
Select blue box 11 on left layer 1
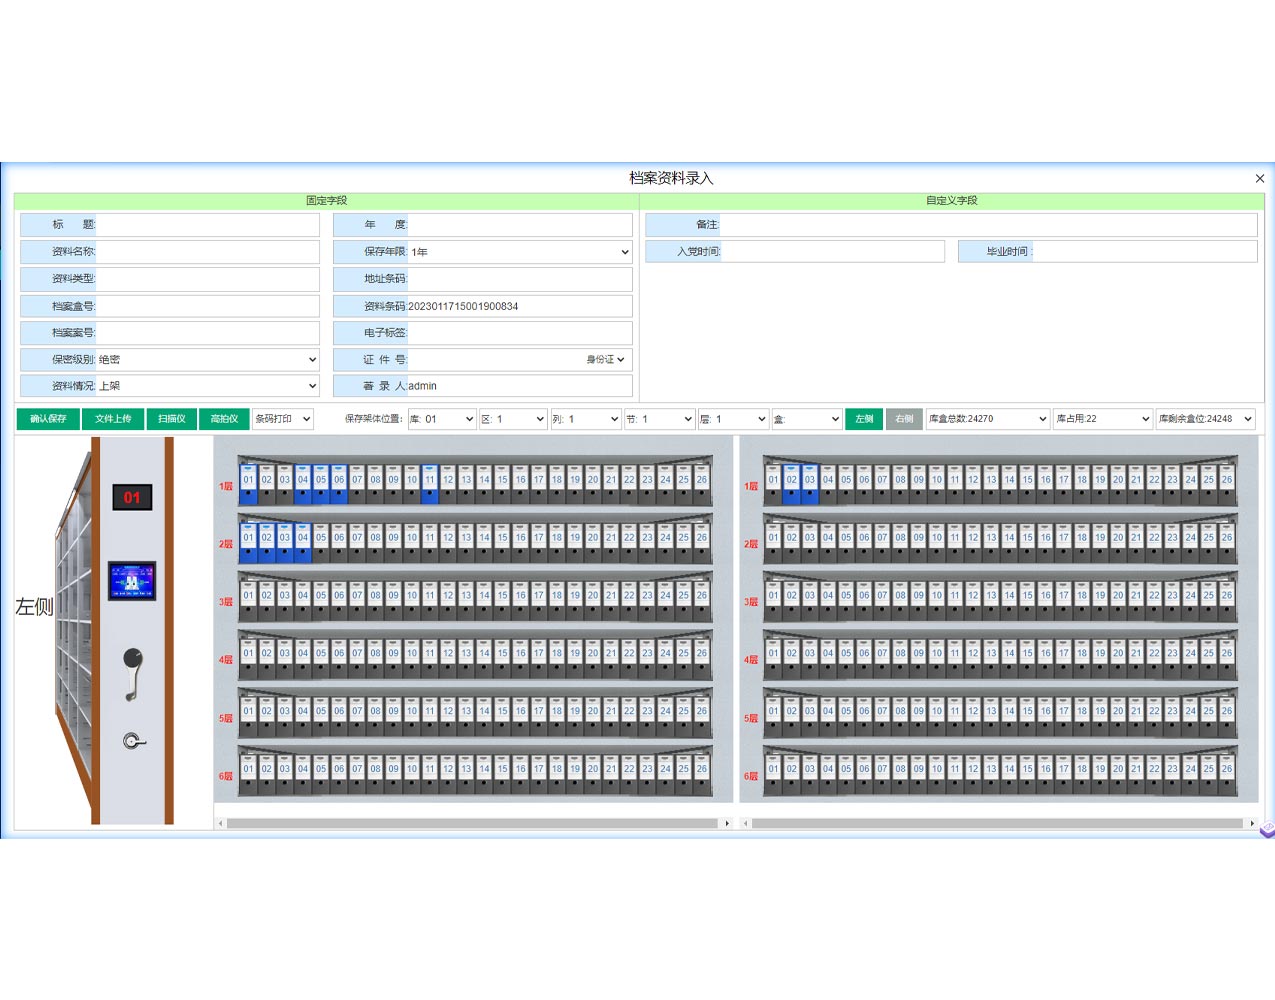point(430,482)
